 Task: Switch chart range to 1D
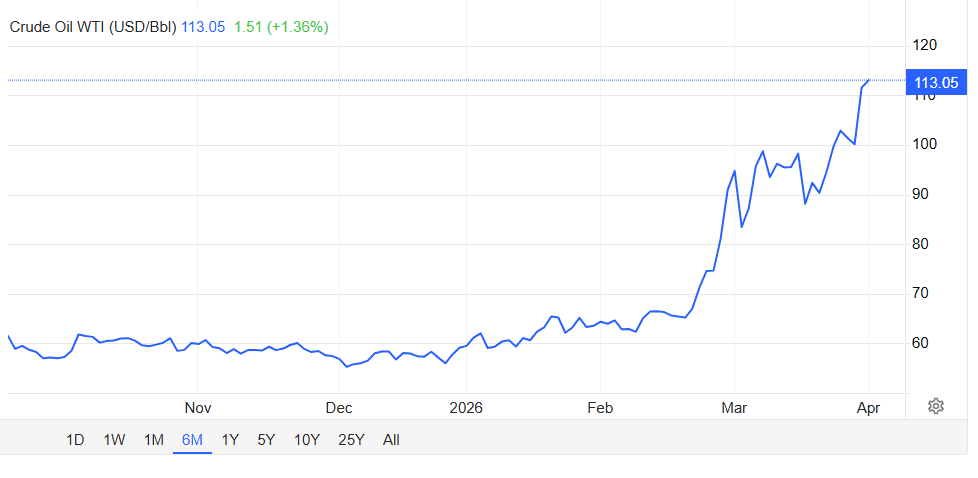tap(75, 440)
